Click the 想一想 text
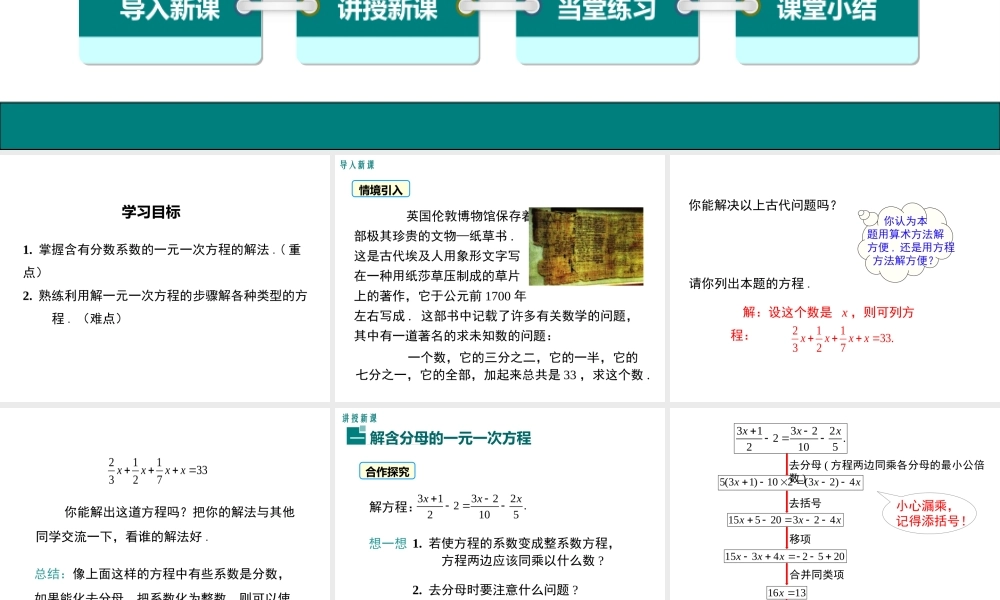This screenshot has height=600, width=1000. (x=388, y=543)
